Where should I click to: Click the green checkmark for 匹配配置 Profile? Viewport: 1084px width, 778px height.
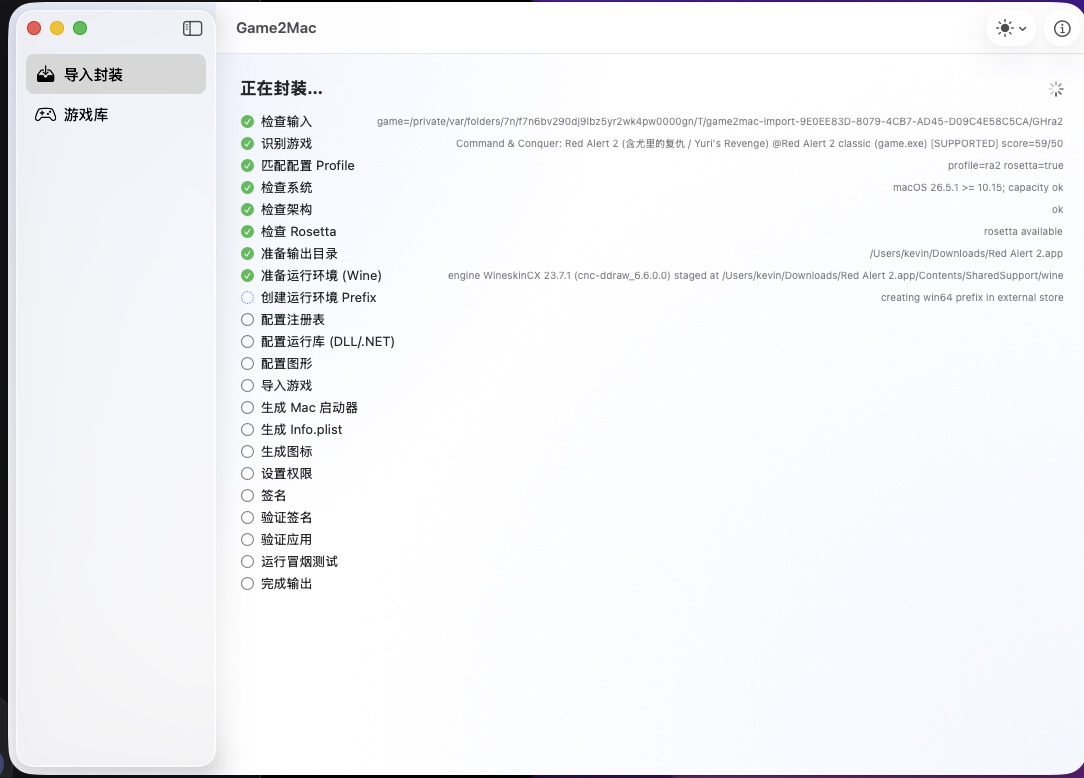click(247, 166)
